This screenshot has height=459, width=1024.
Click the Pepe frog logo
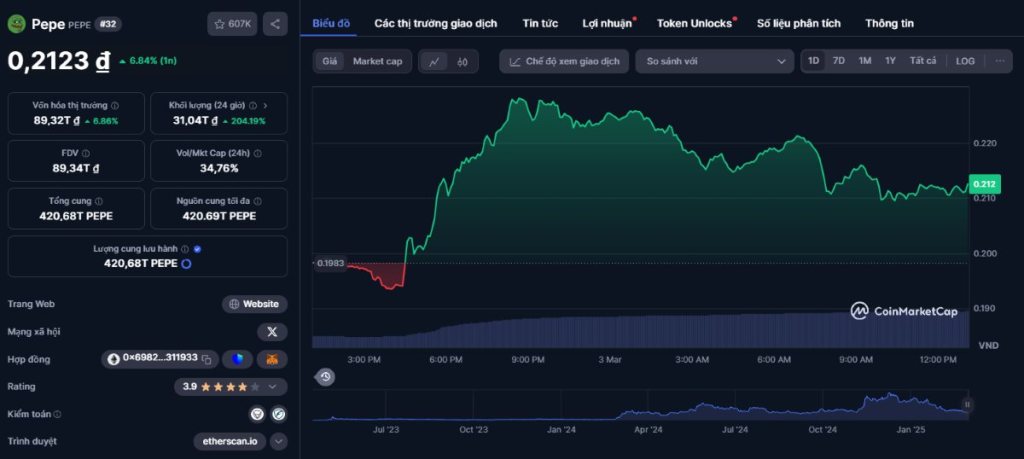coord(16,24)
